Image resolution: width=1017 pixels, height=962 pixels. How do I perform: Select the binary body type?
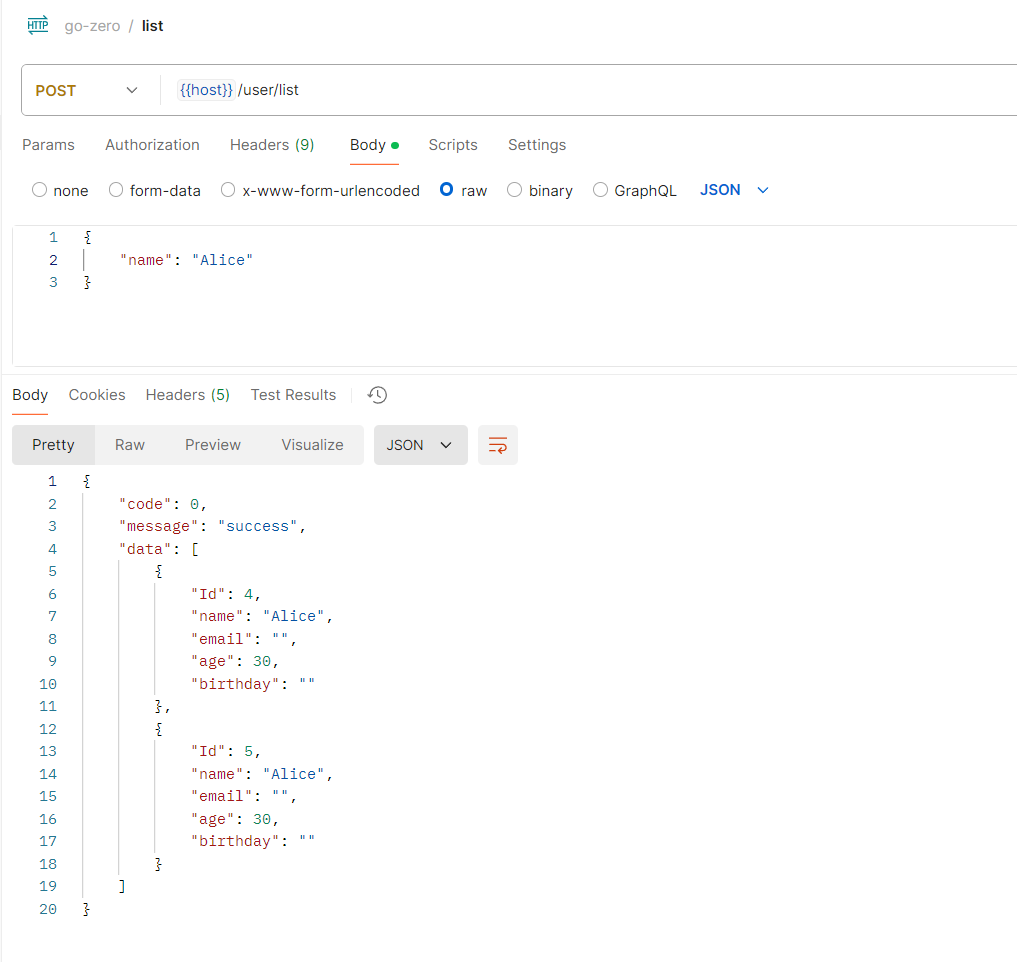(x=515, y=190)
